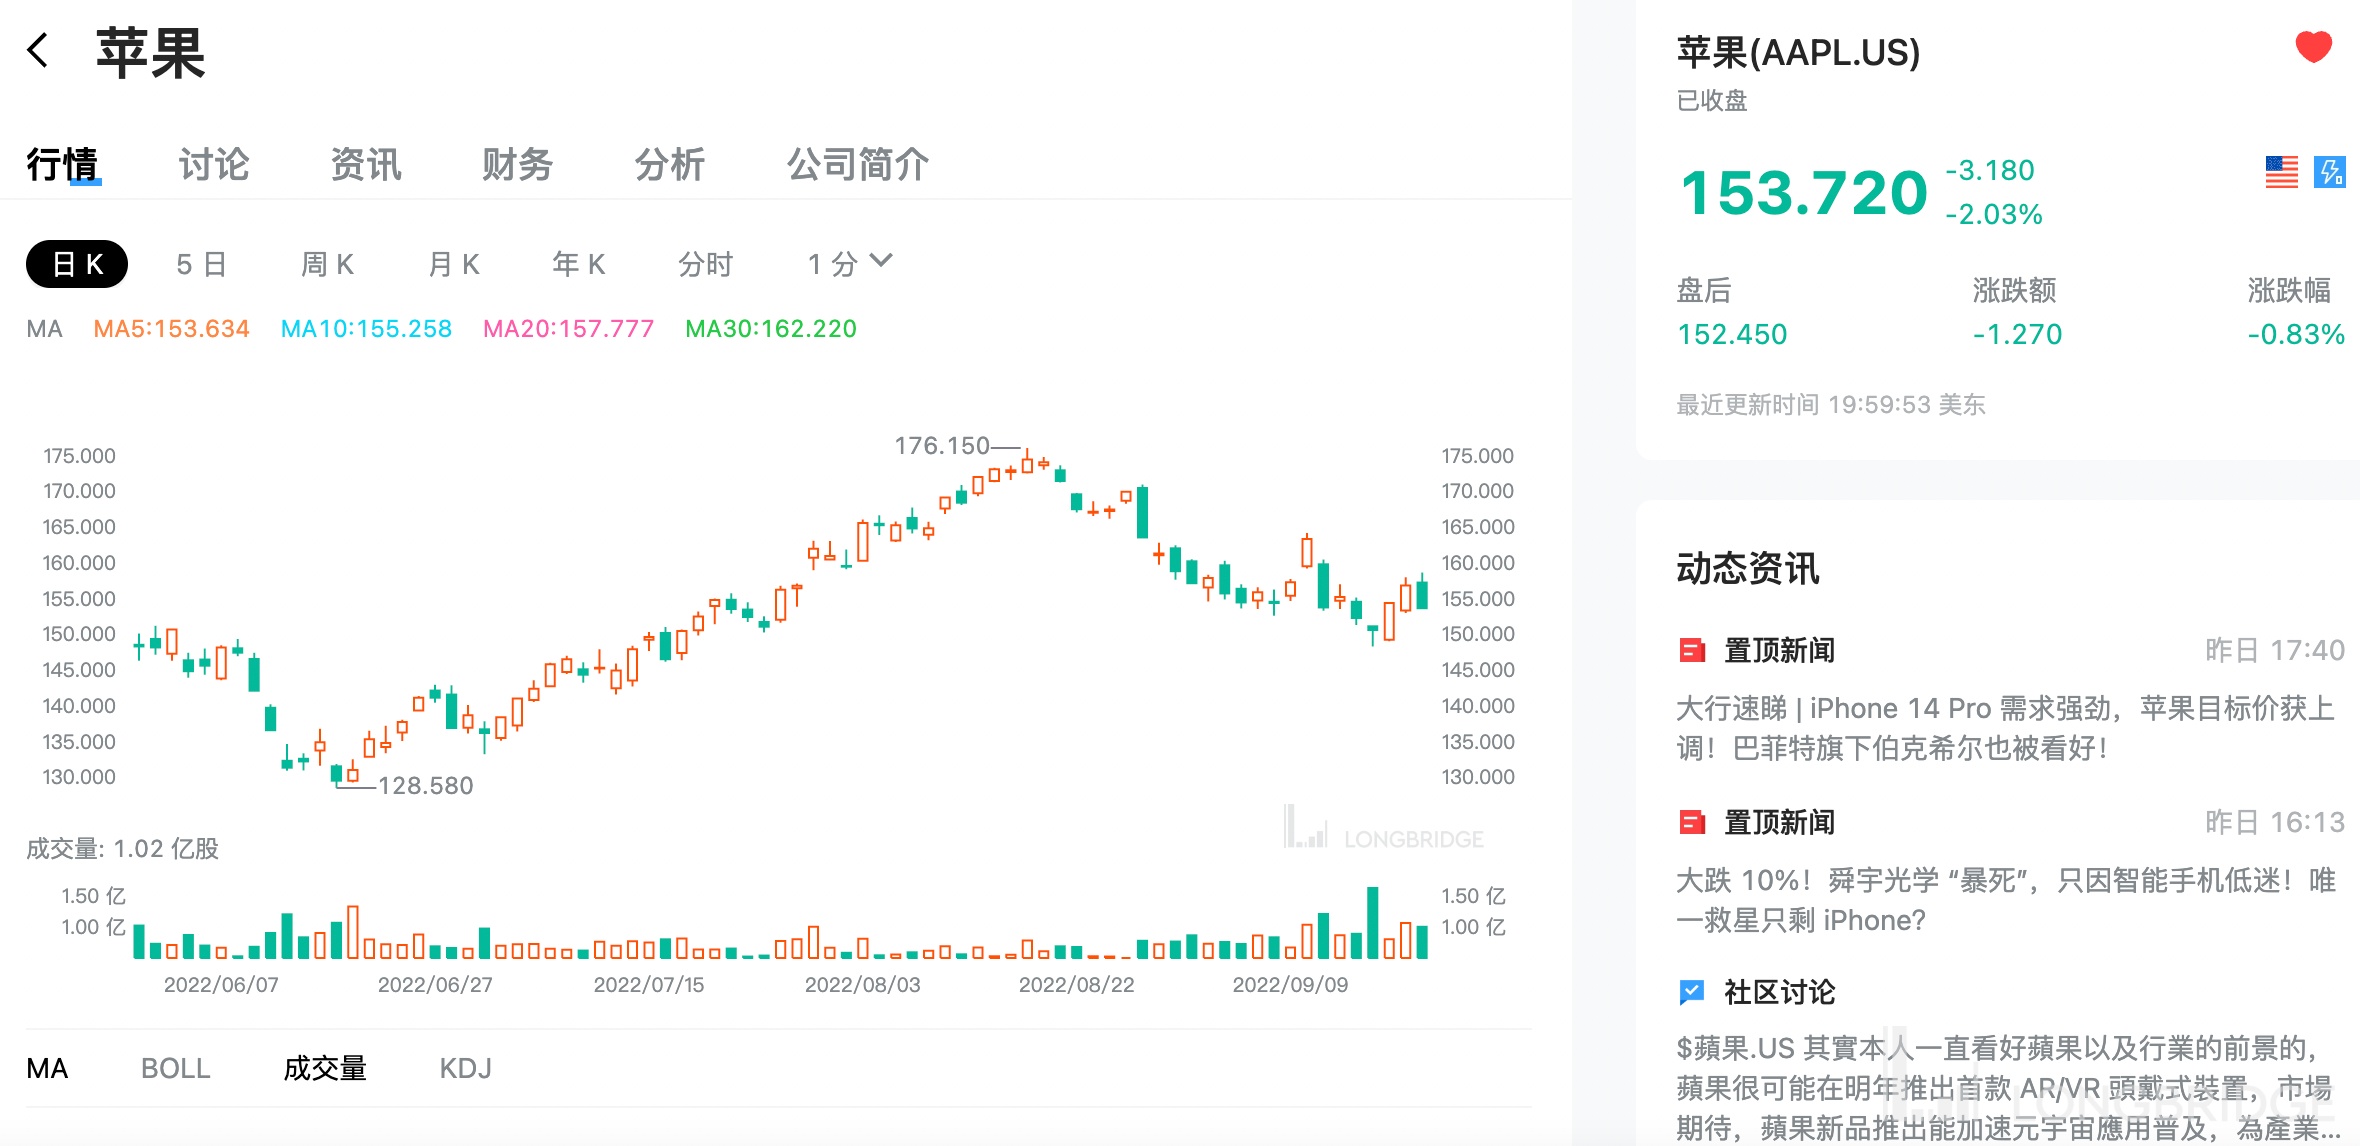2360x1146 pixels.
Task: Click the tallest volume bar in chart
Action: [1373, 923]
